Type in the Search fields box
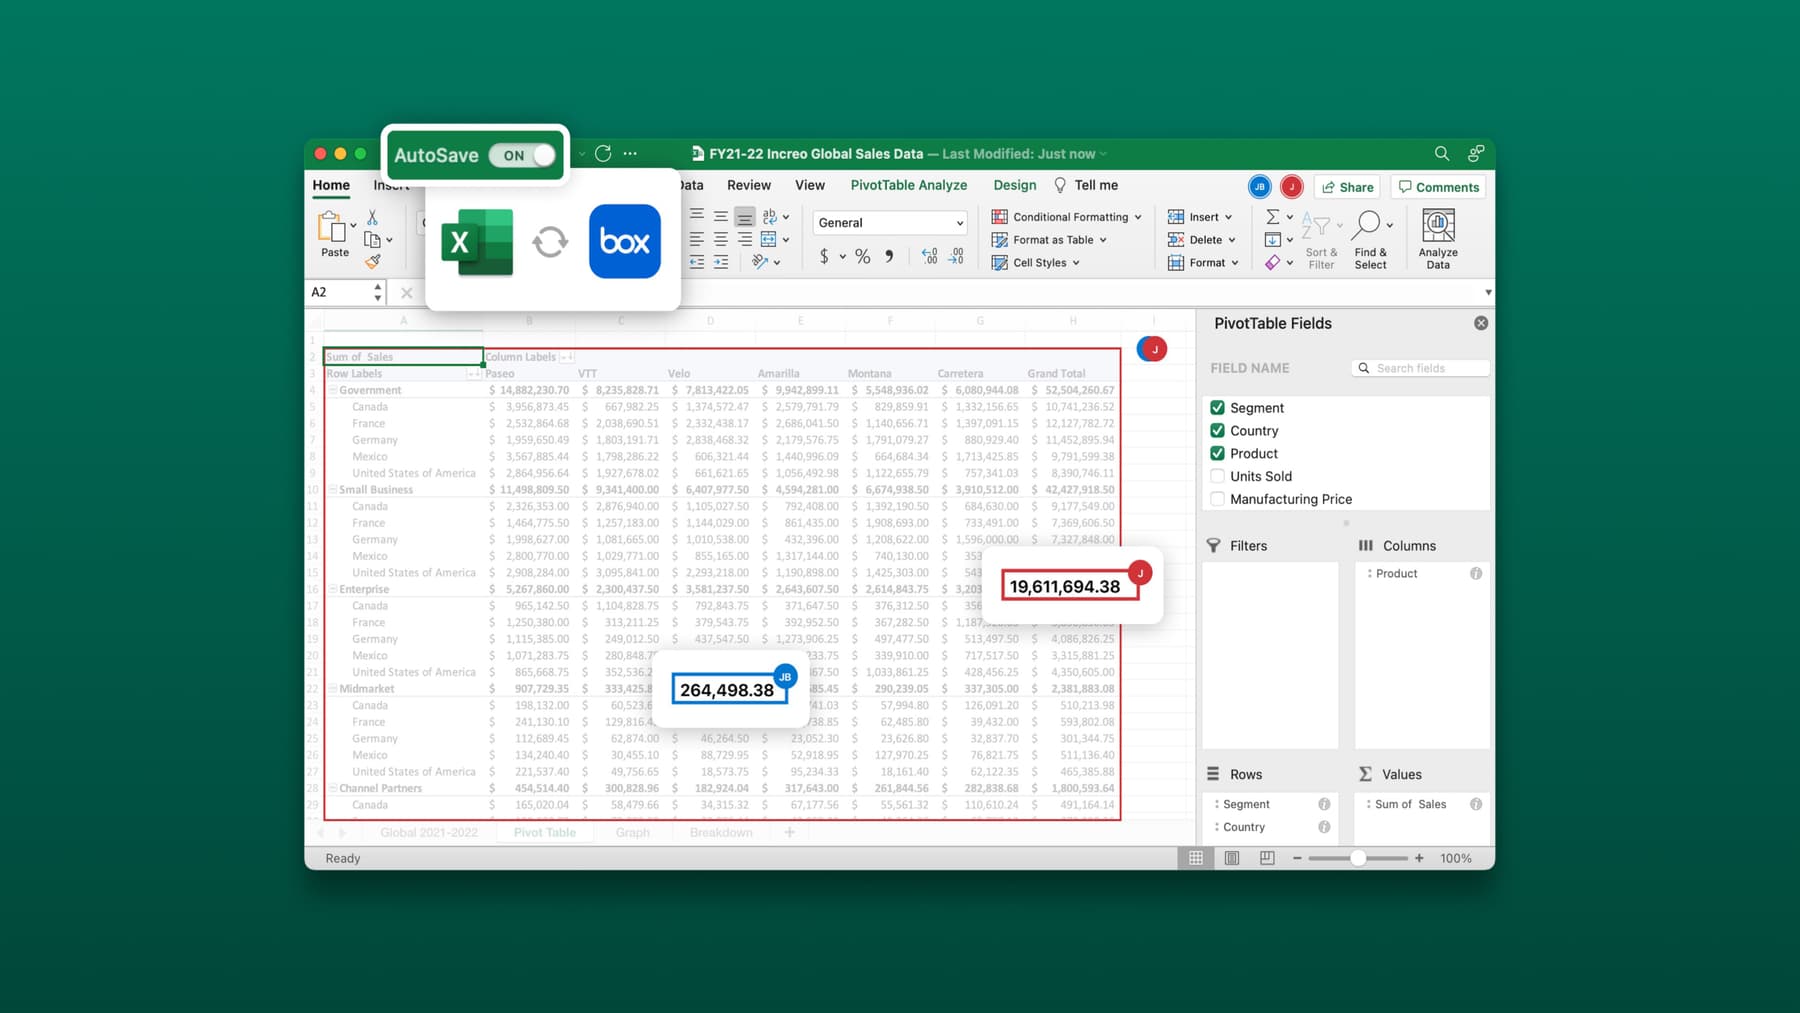This screenshot has width=1800, height=1013. pos(1425,367)
